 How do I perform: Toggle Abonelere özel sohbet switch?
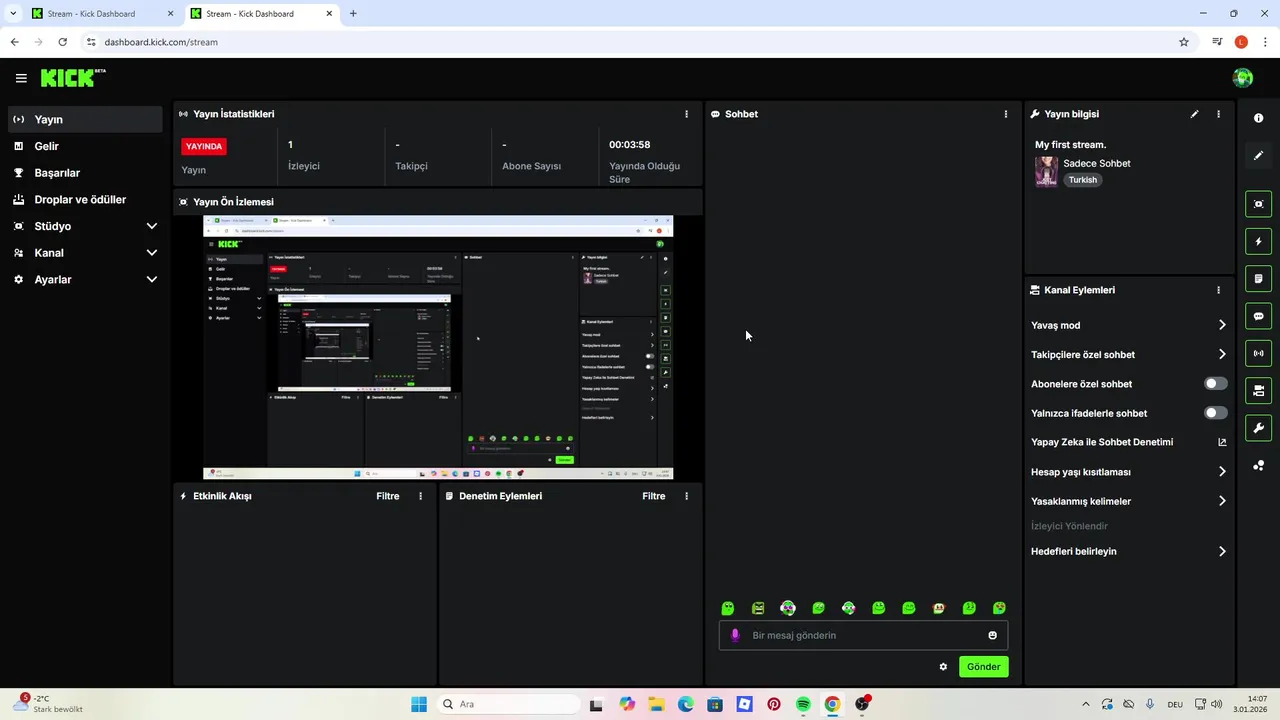pyautogui.click(x=1216, y=384)
